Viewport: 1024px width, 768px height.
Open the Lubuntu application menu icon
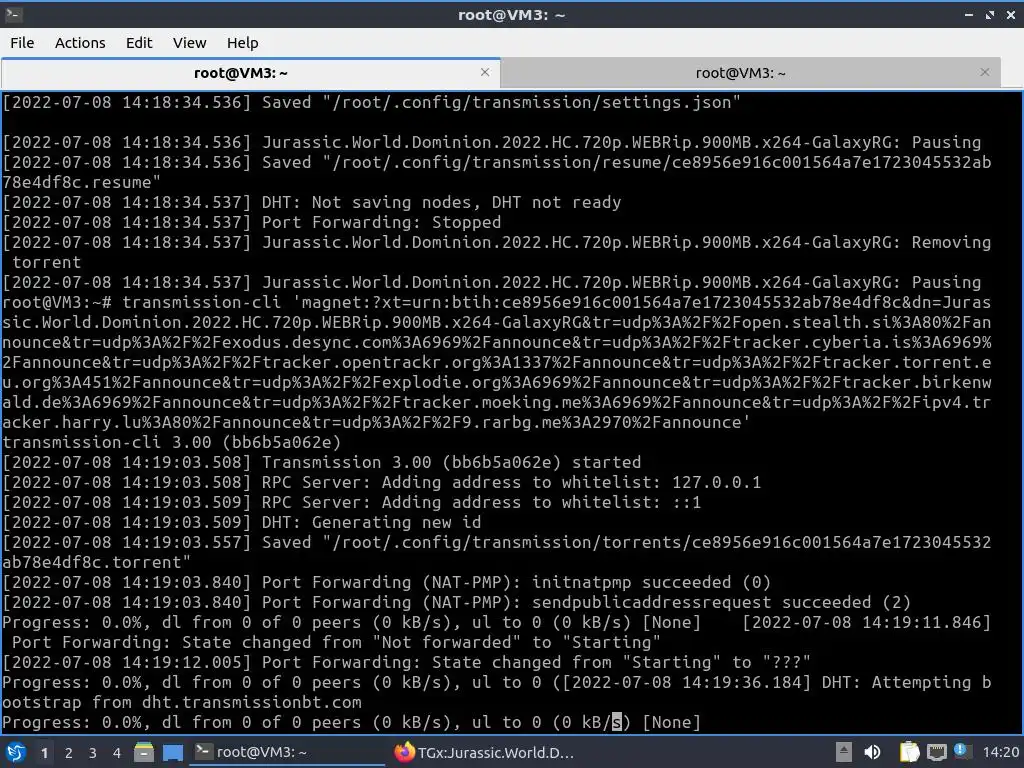pos(15,752)
